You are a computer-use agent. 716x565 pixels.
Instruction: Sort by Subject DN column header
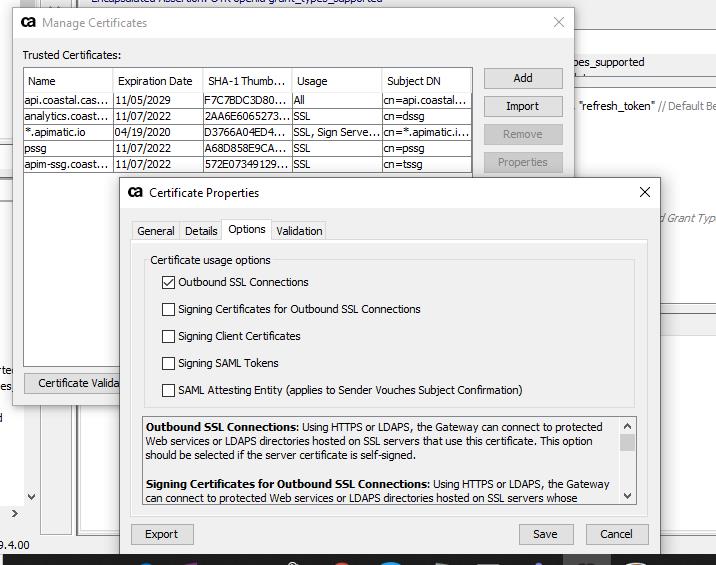pos(426,81)
